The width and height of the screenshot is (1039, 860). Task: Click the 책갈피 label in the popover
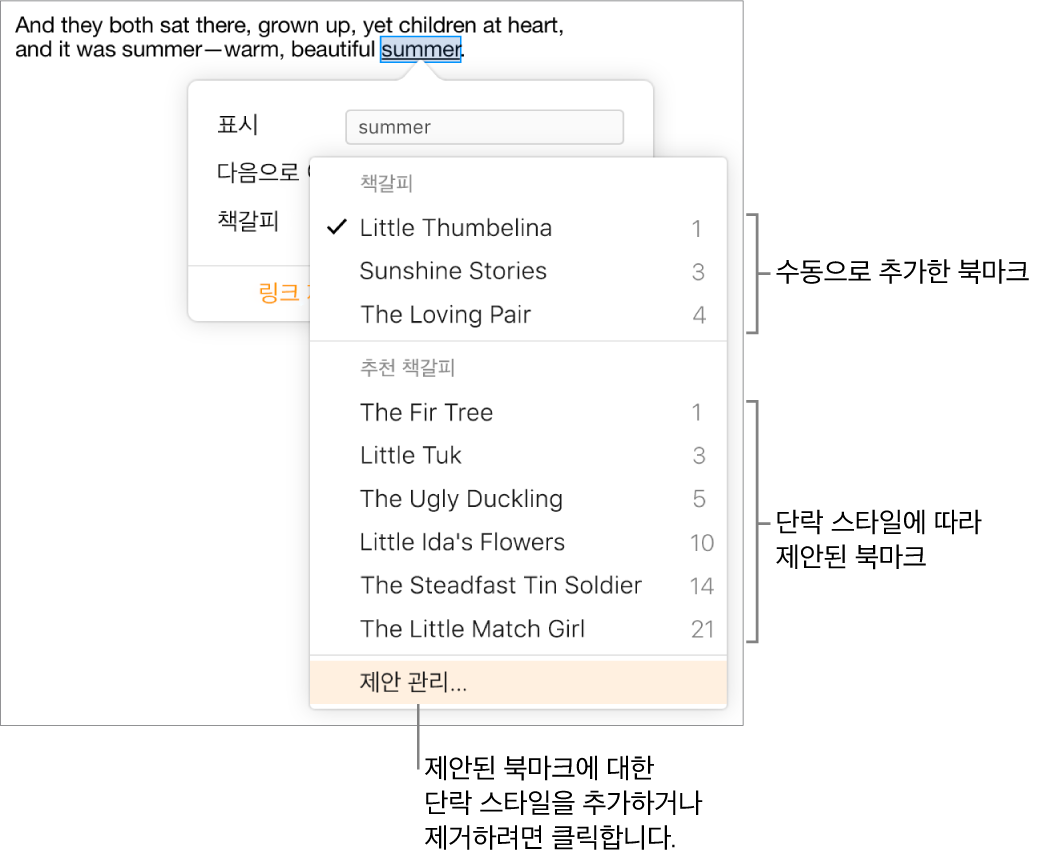[247, 220]
